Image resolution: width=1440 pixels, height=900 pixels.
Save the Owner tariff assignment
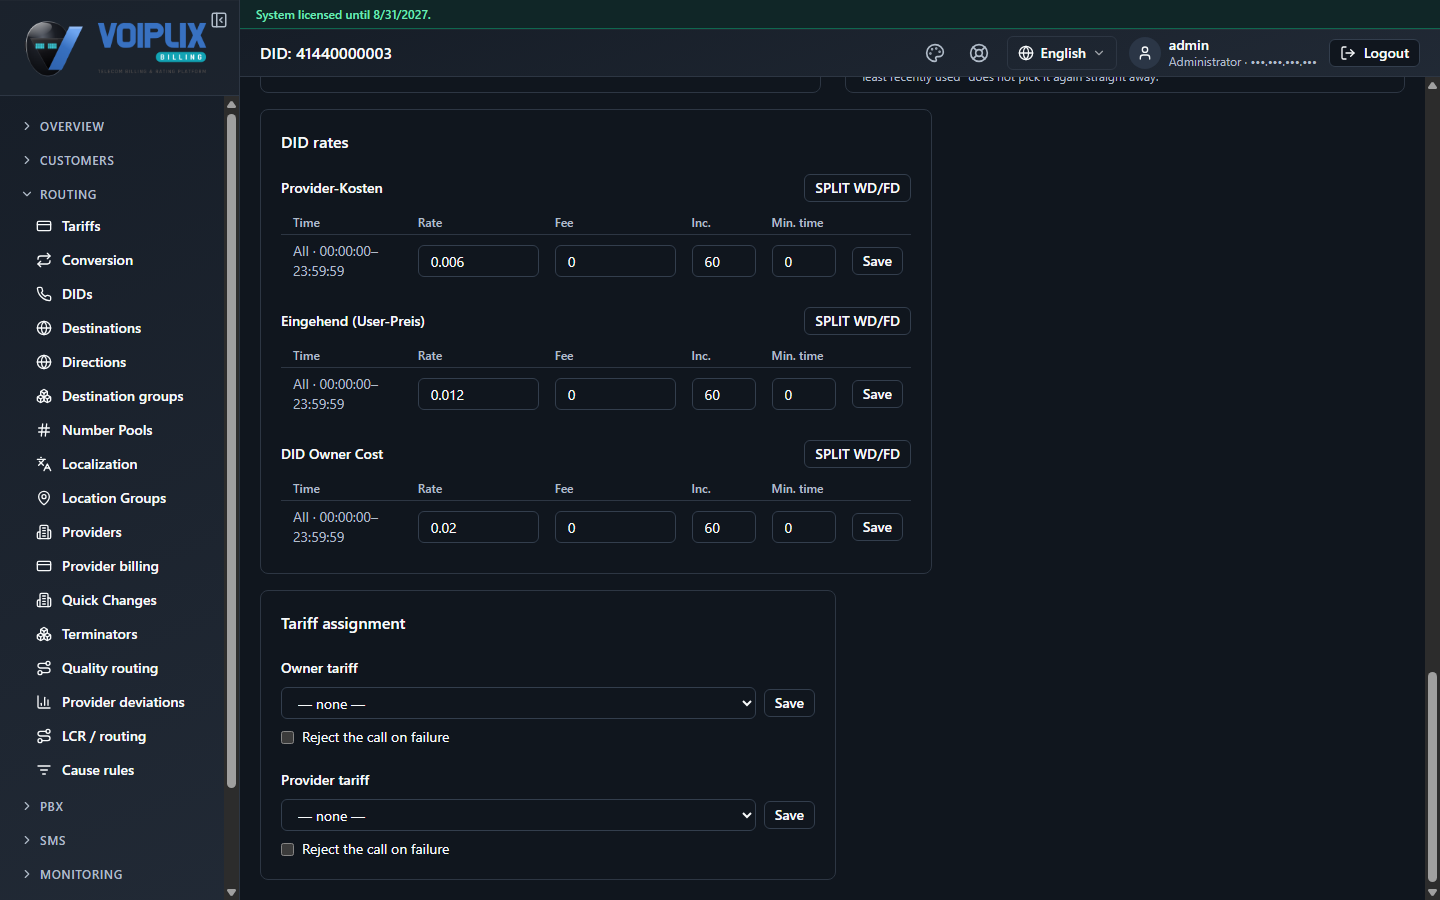coord(789,703)
